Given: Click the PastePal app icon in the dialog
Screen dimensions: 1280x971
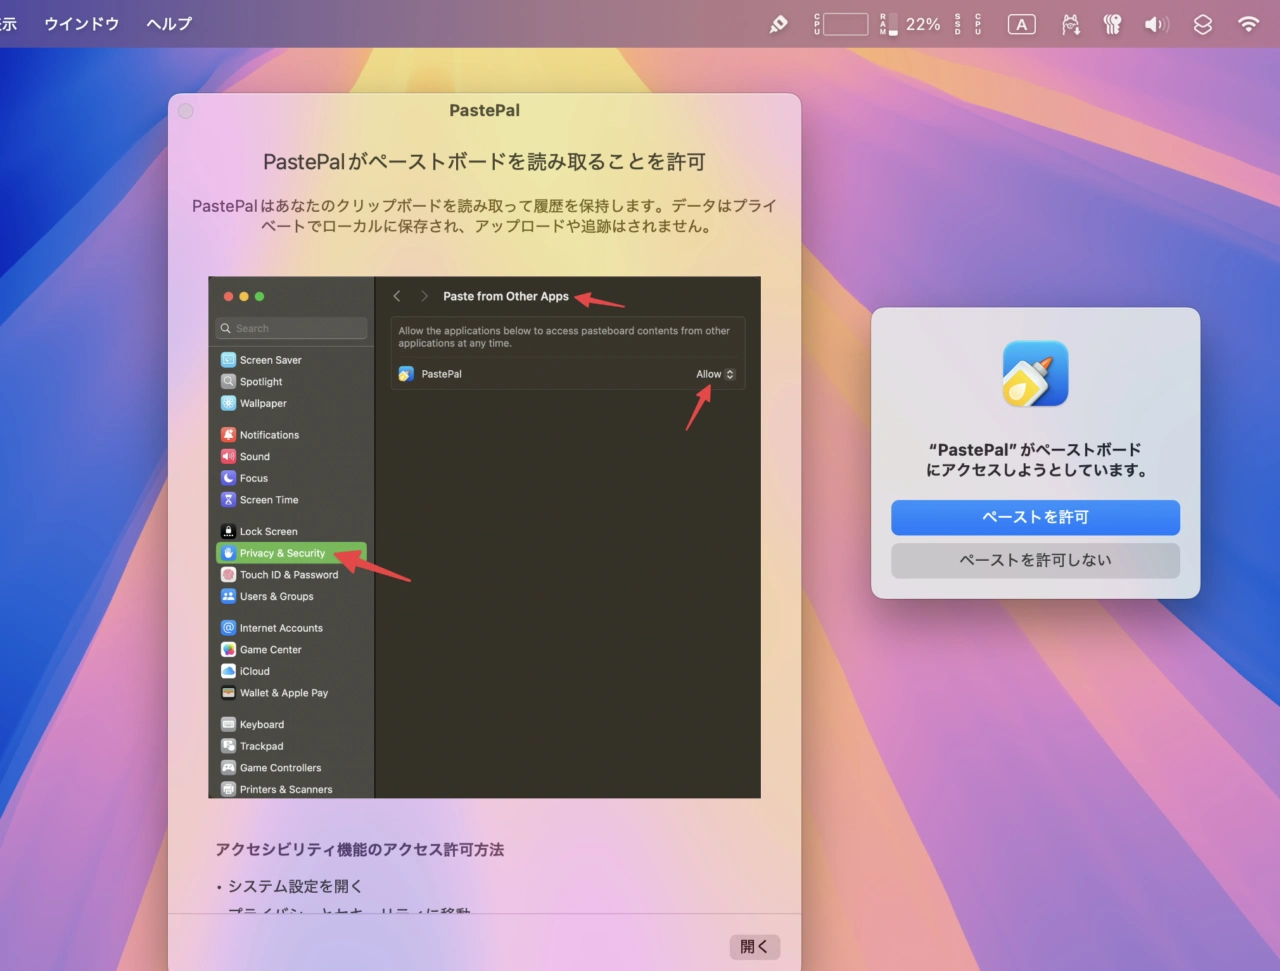Looking at the screenshot, I should [x=1035, y=374].
